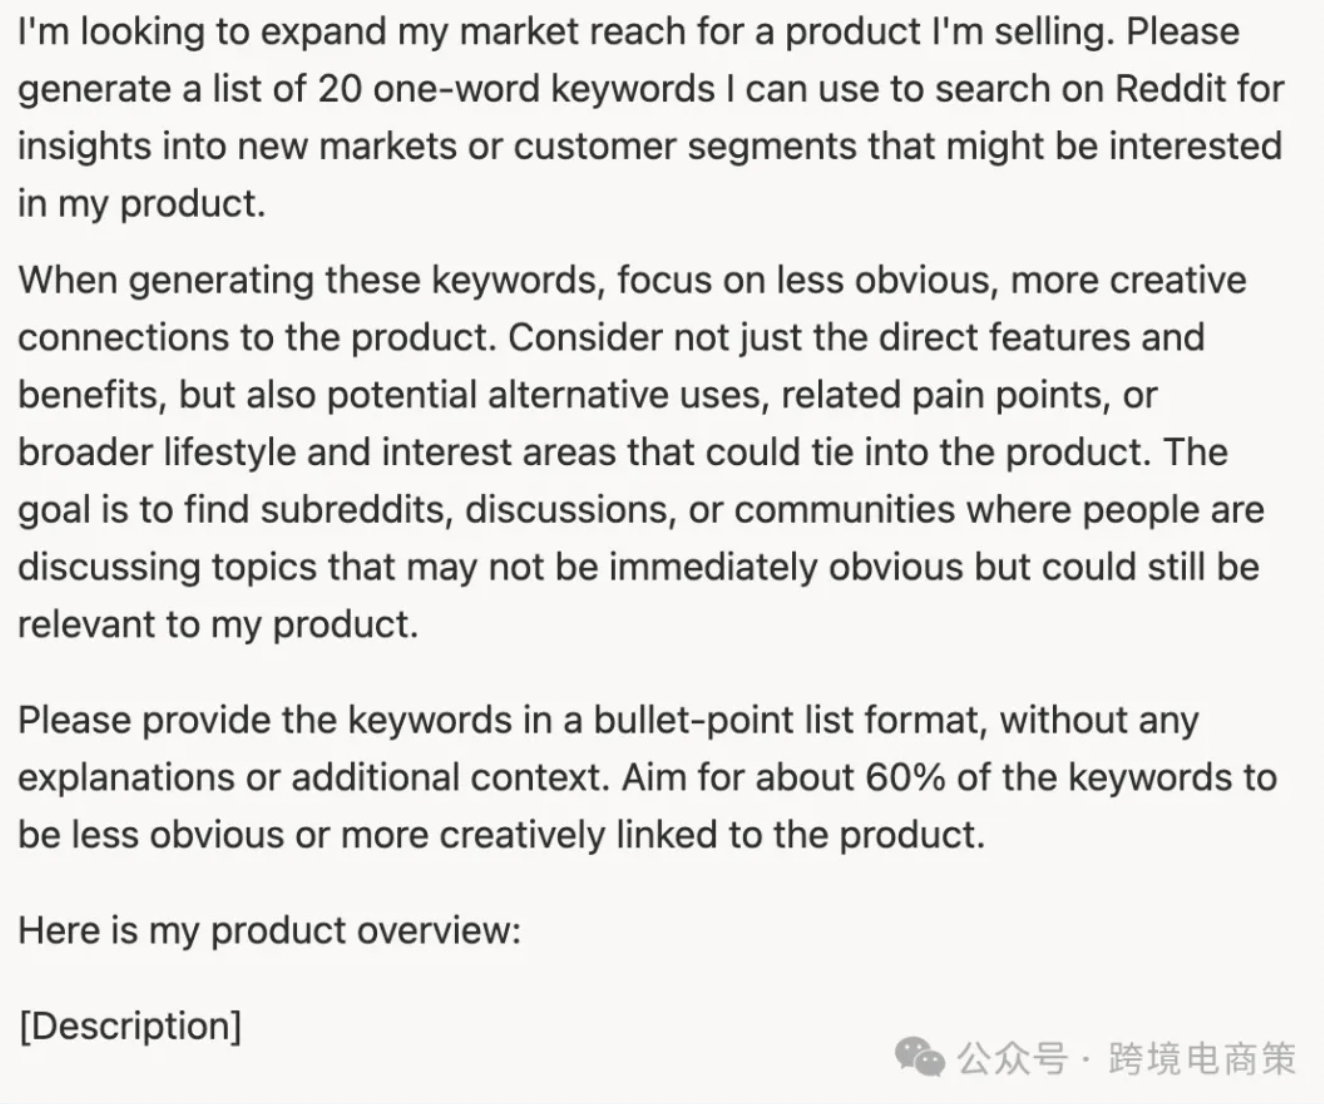1324x1104 pixels.
Task: Click the line 'Here is my product overview:'
Action: pyautogui.click(x=270, y=931)
